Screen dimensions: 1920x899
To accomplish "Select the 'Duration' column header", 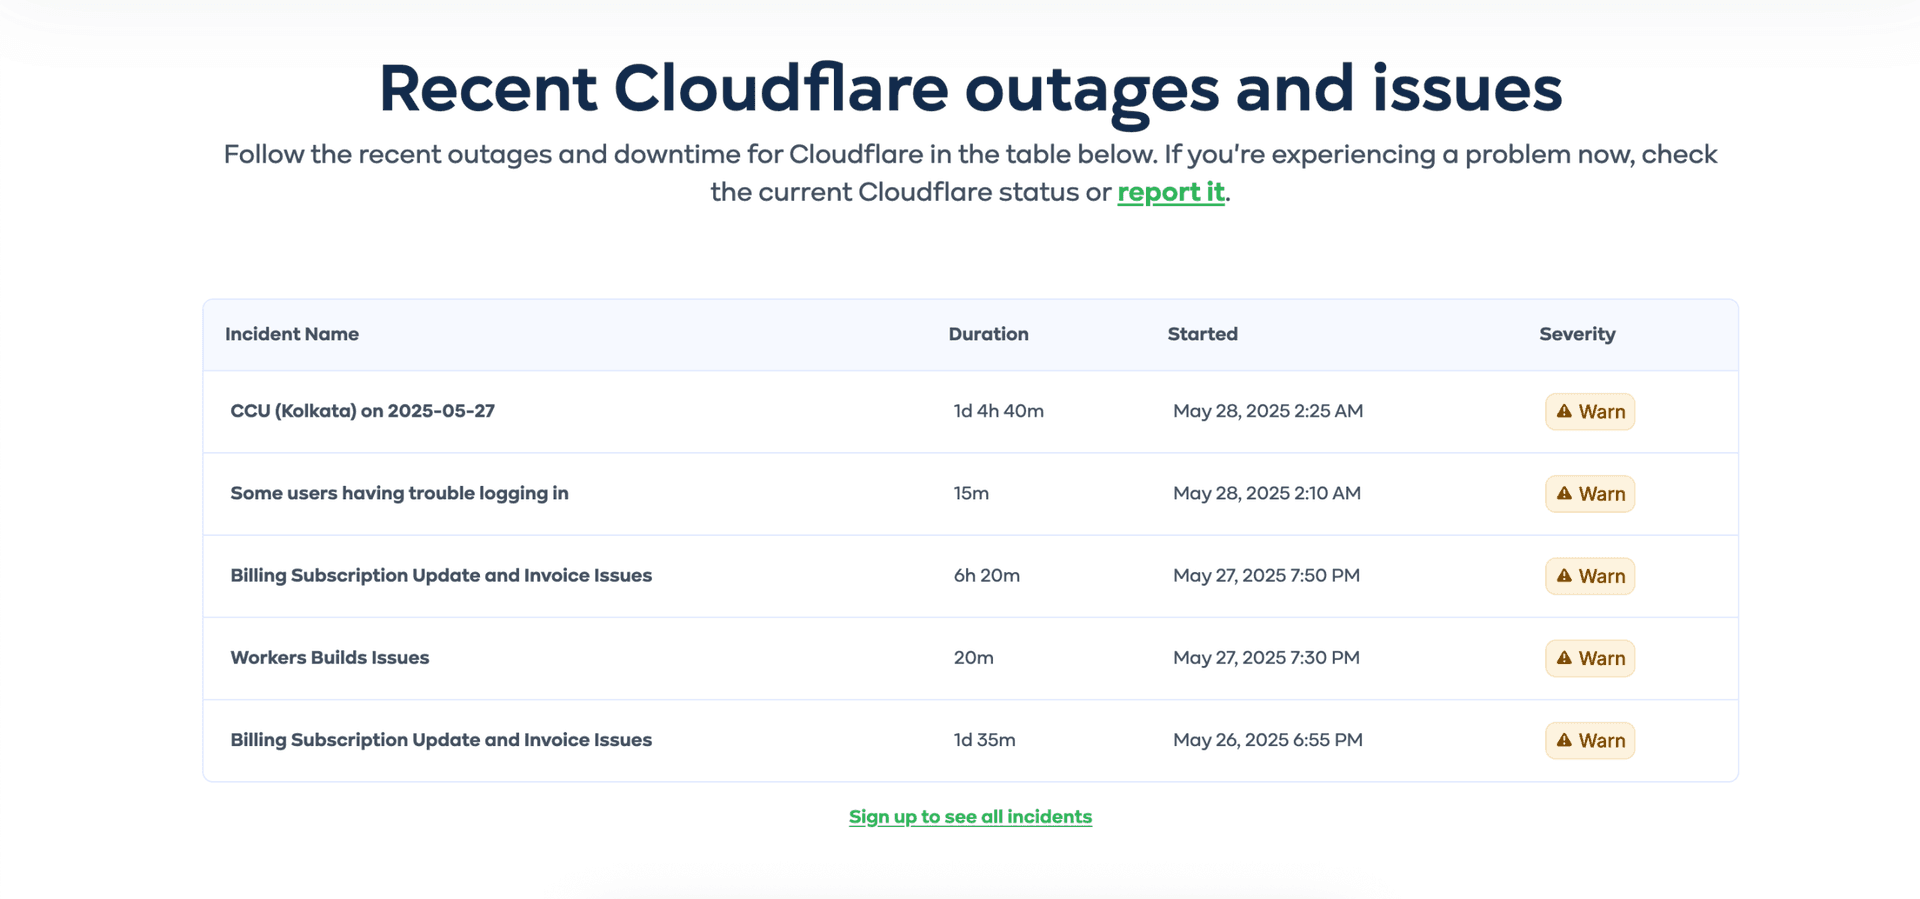I will [988, 334].
